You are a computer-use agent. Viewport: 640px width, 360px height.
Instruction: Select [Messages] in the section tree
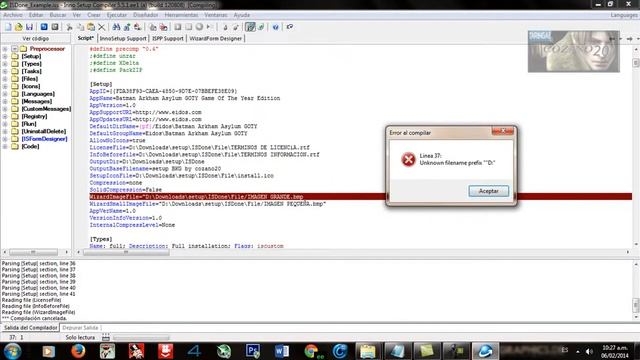coord(37,101)
